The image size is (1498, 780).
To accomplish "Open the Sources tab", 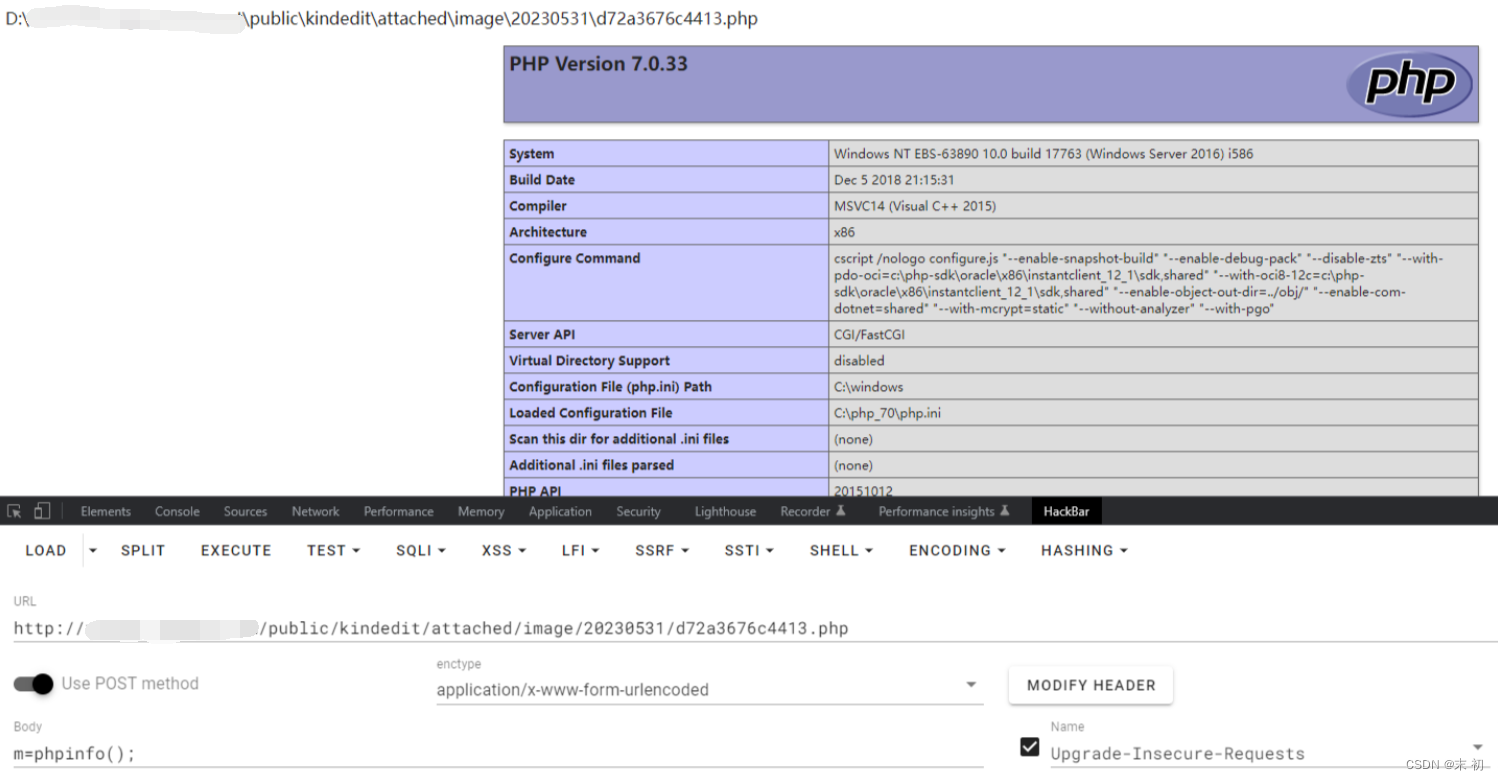I will pos(245,511).
